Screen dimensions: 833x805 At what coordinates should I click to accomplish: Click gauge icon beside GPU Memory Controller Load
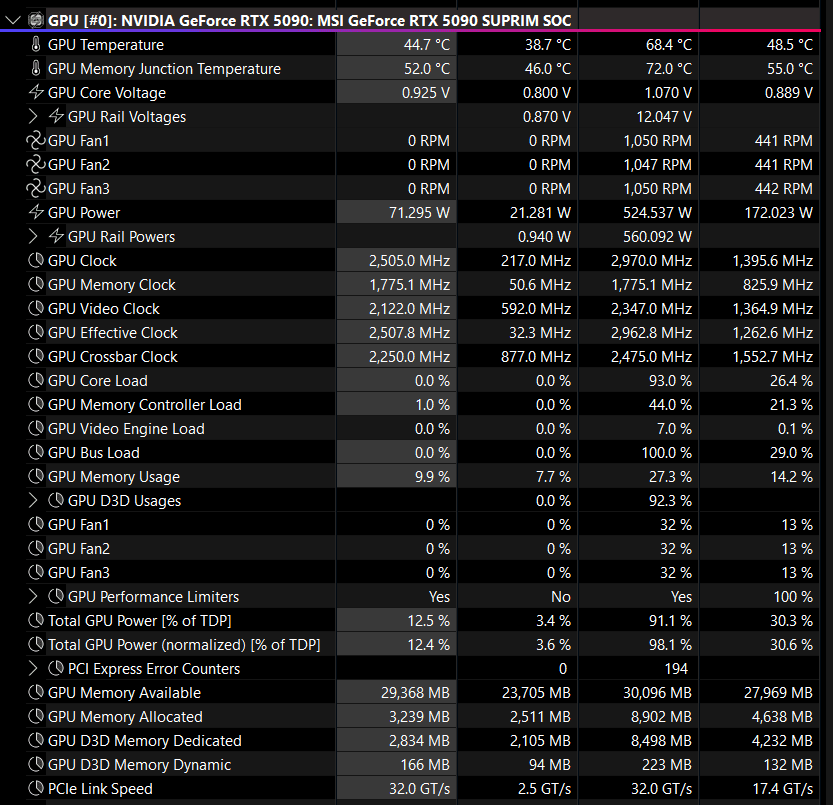coord(36,404)
